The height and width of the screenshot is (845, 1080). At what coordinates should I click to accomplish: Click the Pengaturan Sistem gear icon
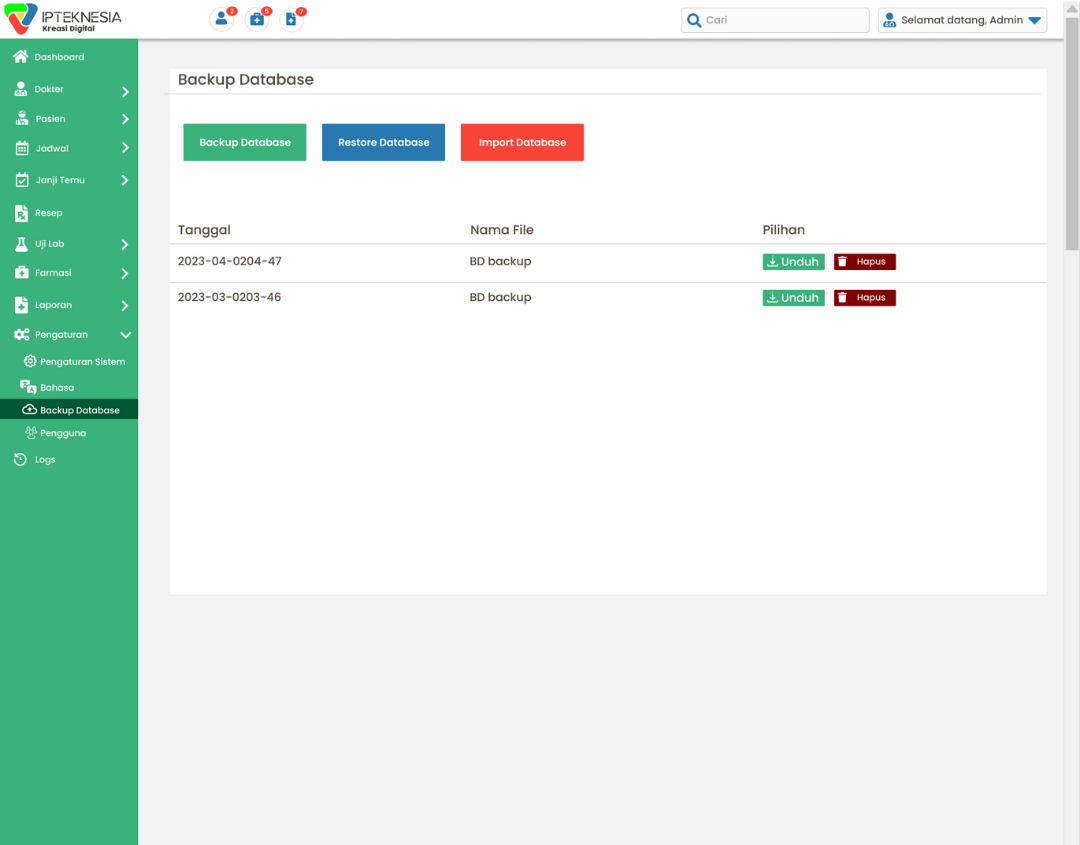click(30, 361)
